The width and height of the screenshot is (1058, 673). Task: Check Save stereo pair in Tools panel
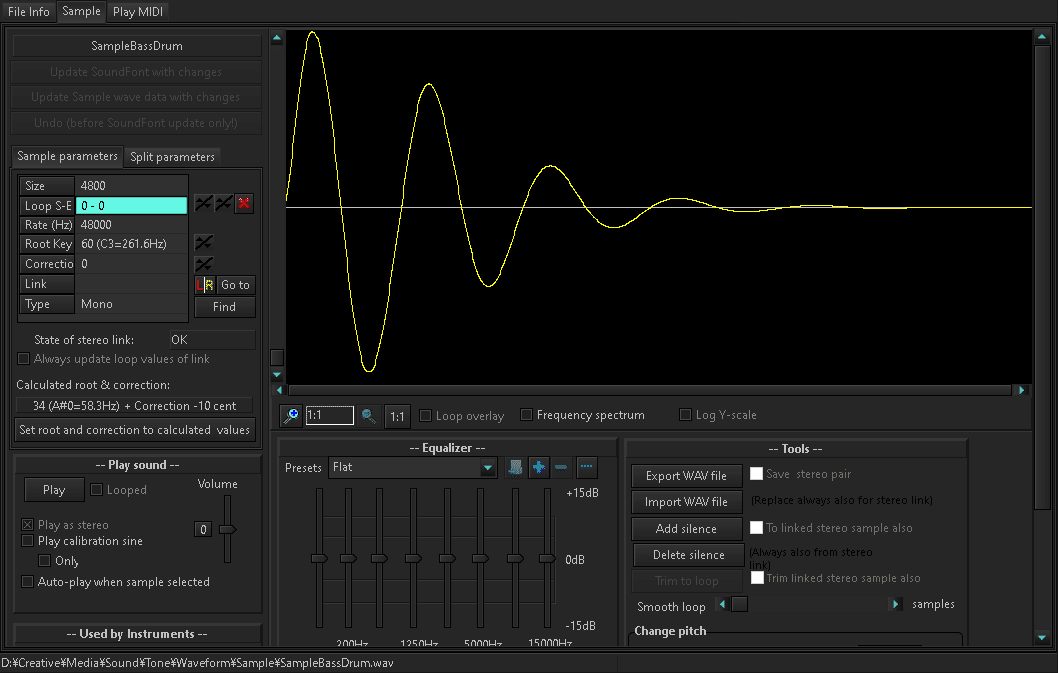755,475
